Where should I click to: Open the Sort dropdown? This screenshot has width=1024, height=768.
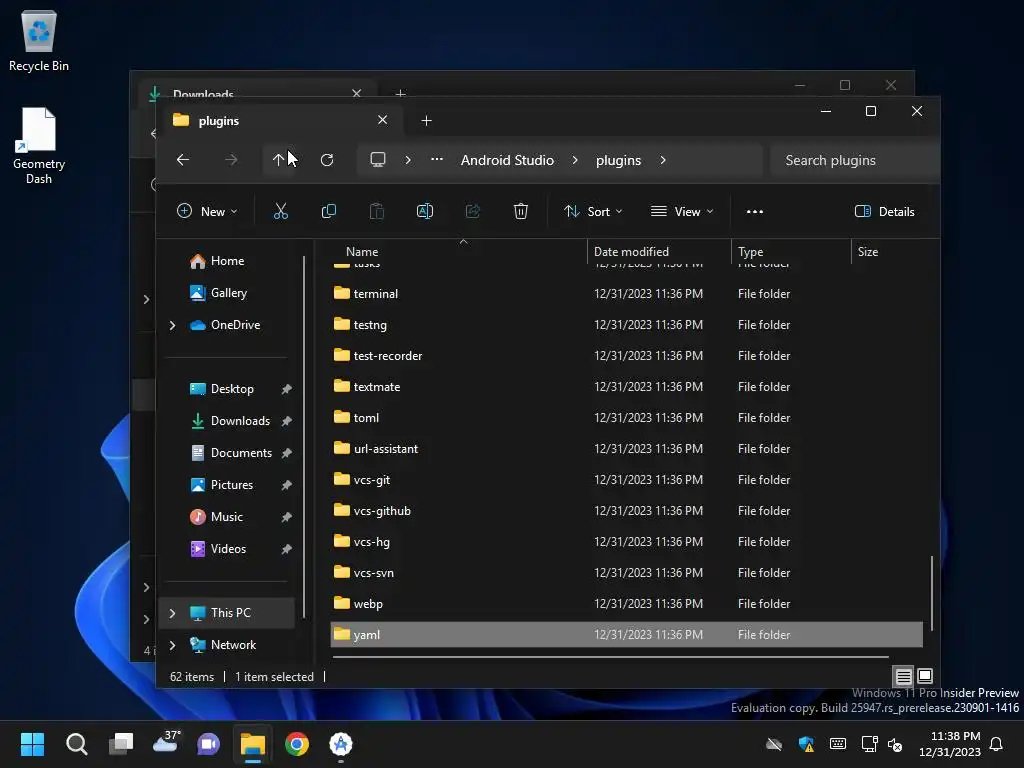coord(594,212)
